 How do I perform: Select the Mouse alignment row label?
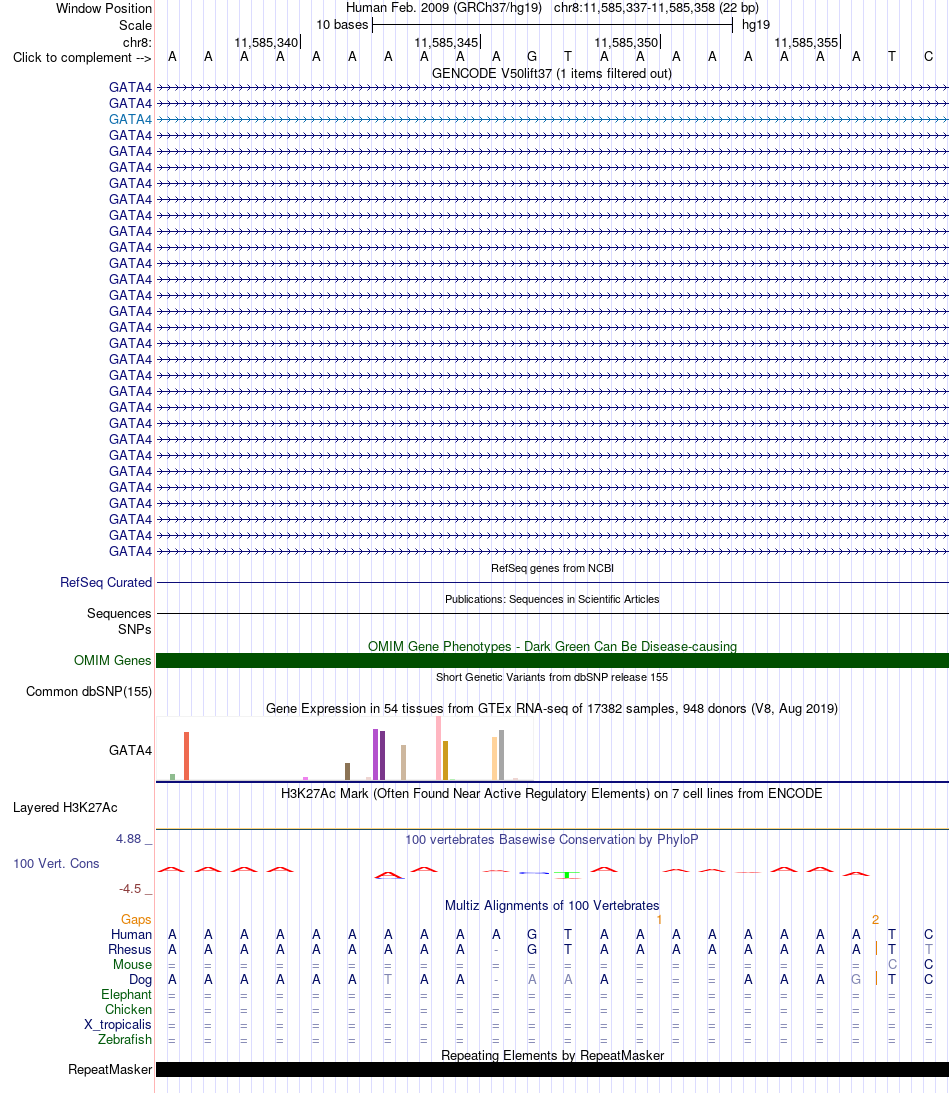coord(132,964)
